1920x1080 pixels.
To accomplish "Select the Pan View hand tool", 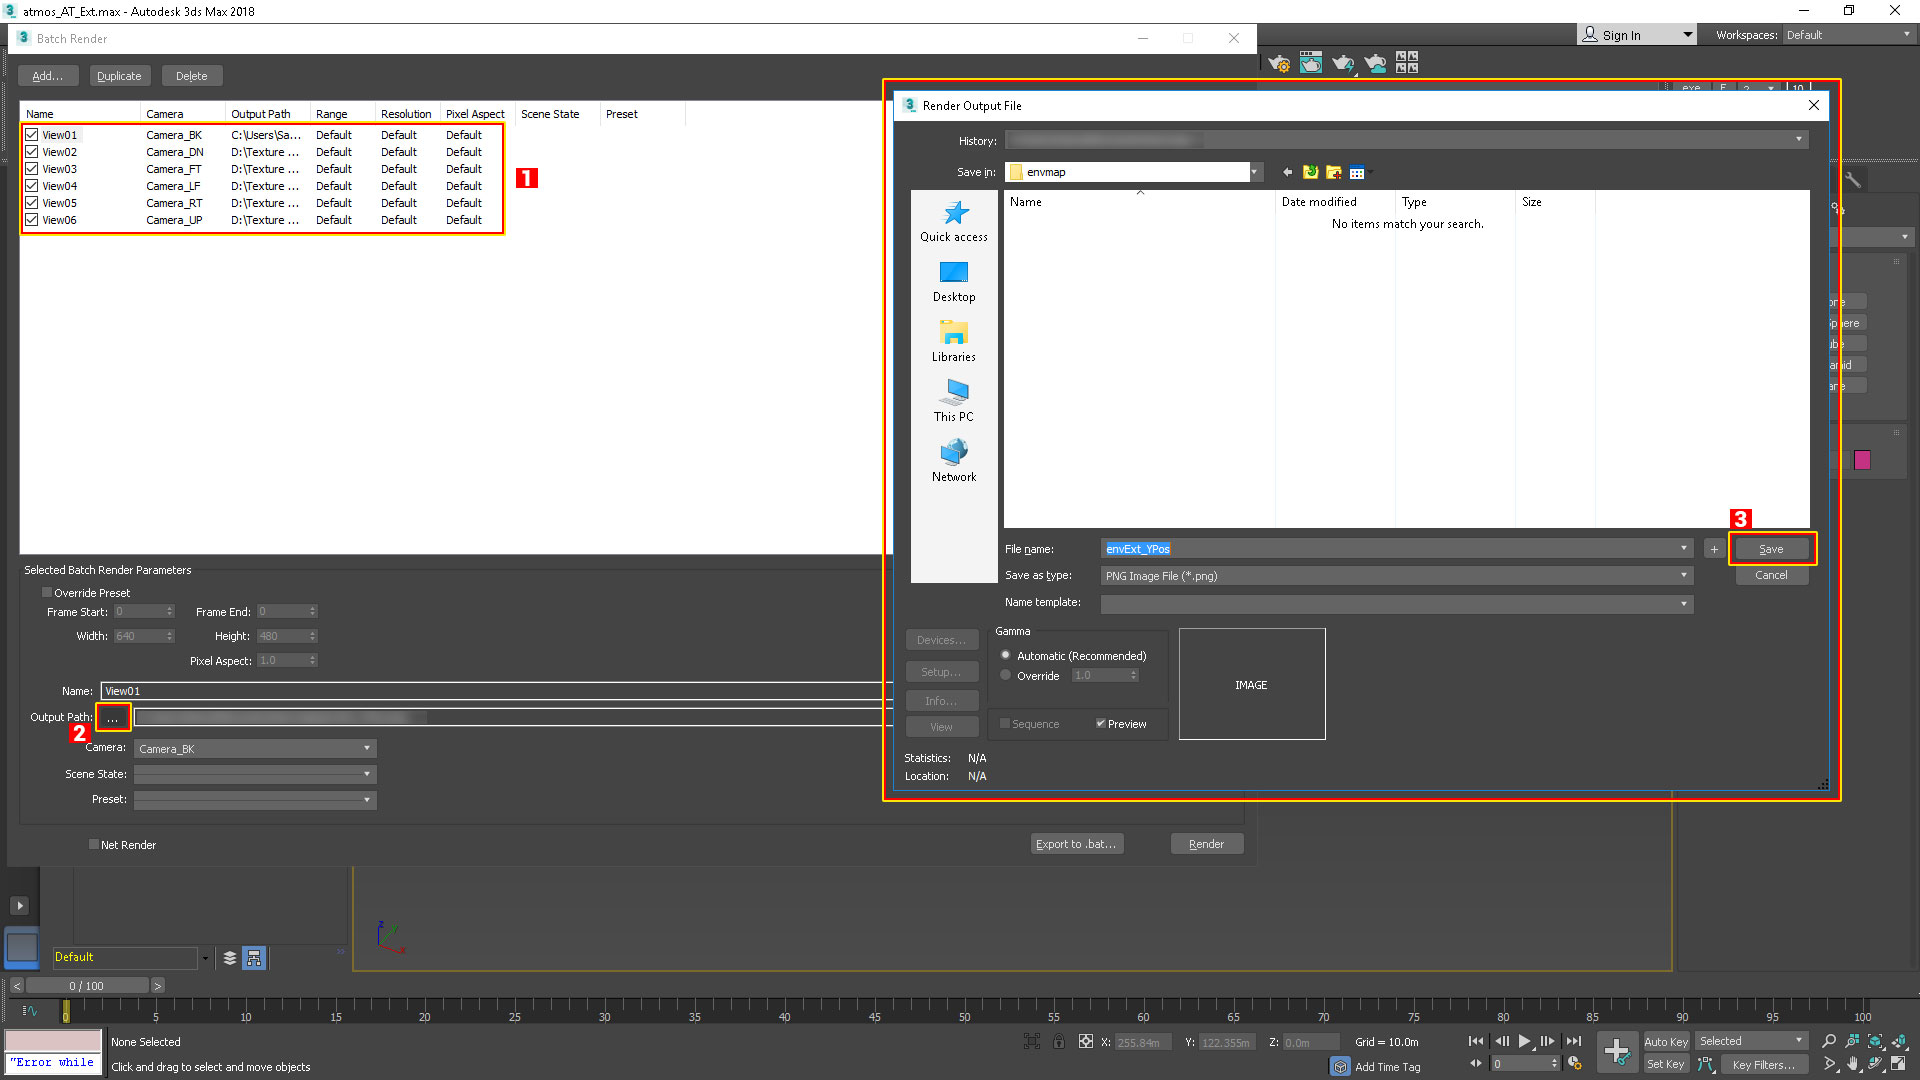I will point(1852,1064).
